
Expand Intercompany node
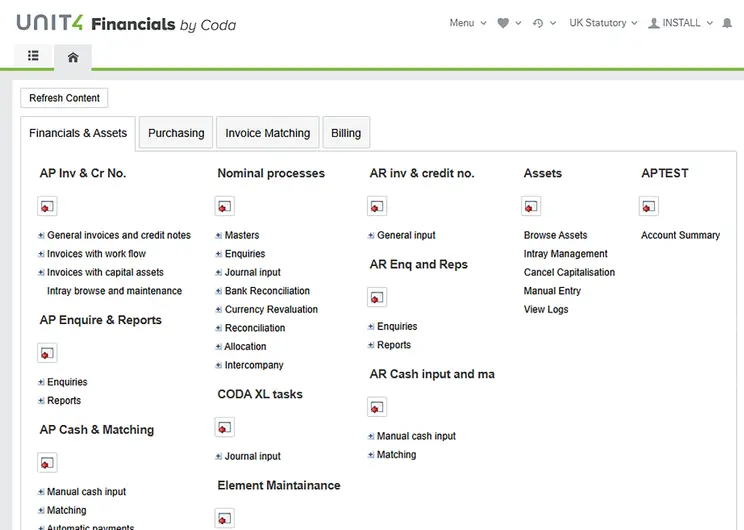pos(219,365)
